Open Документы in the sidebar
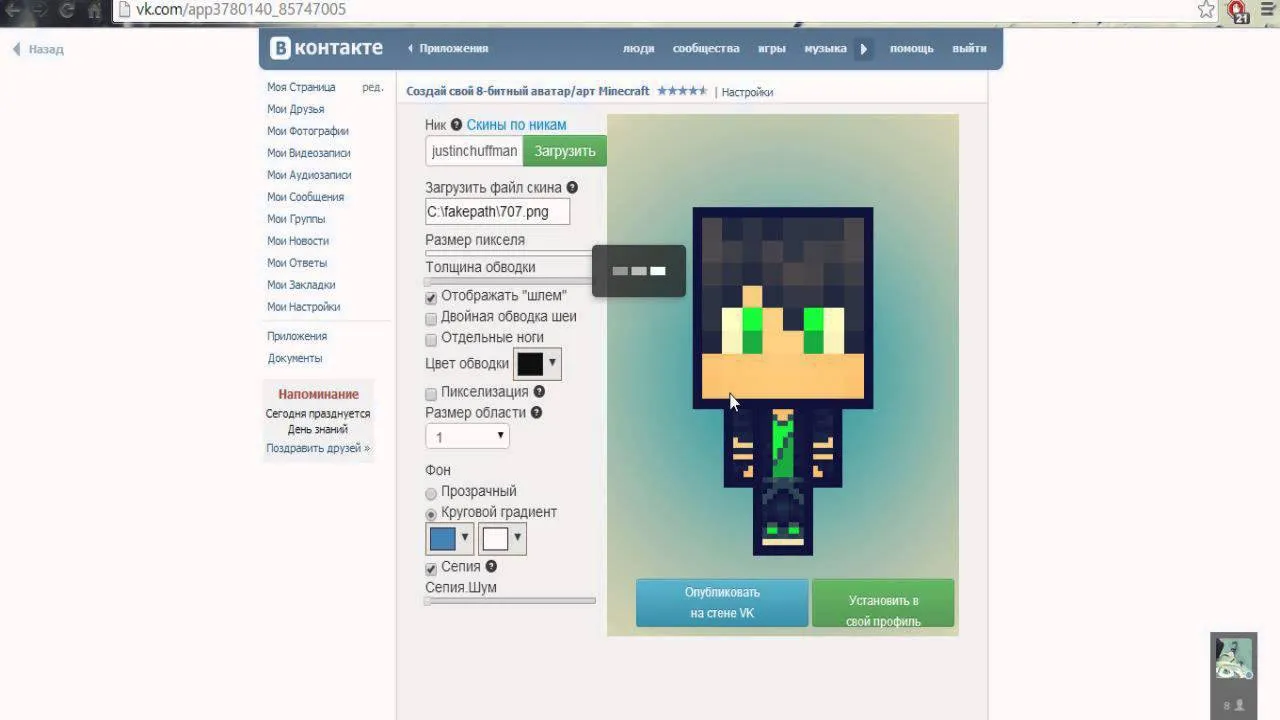Image resolution: width=1280 pixels, height=720 pixels. [x=295, y=358]
